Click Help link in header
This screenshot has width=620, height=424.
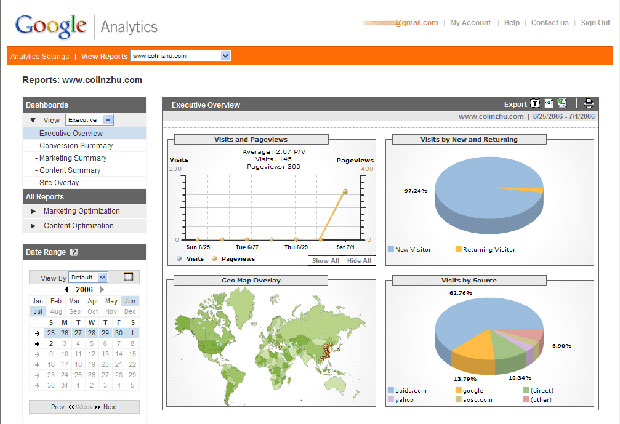[512, 23]
